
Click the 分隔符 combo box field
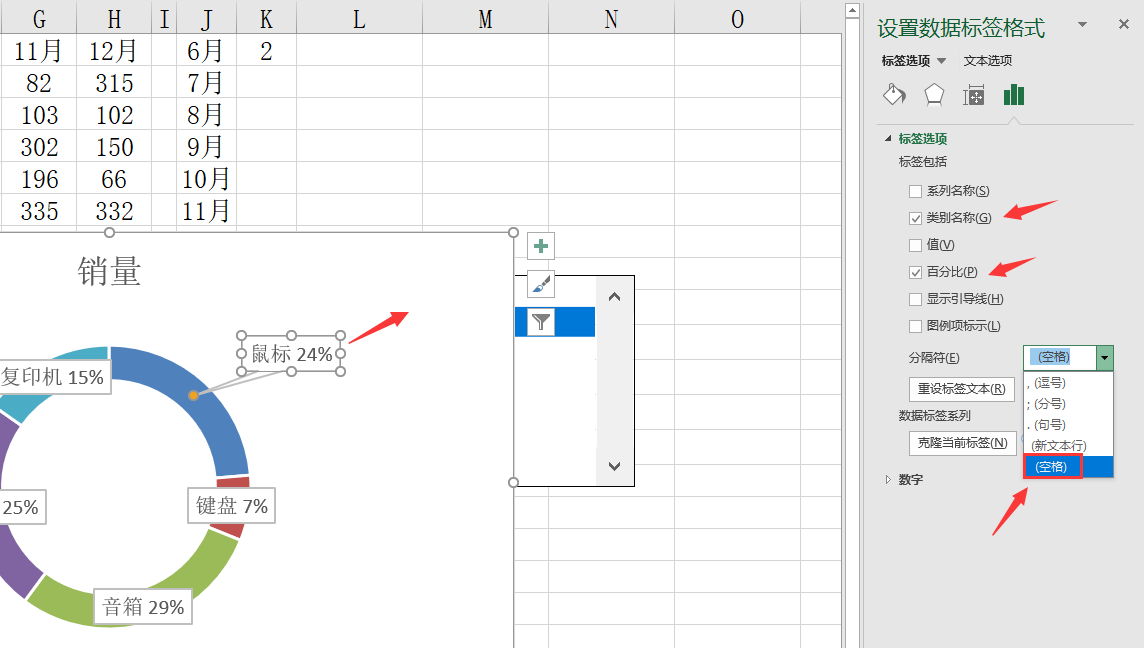(1060, 358)
